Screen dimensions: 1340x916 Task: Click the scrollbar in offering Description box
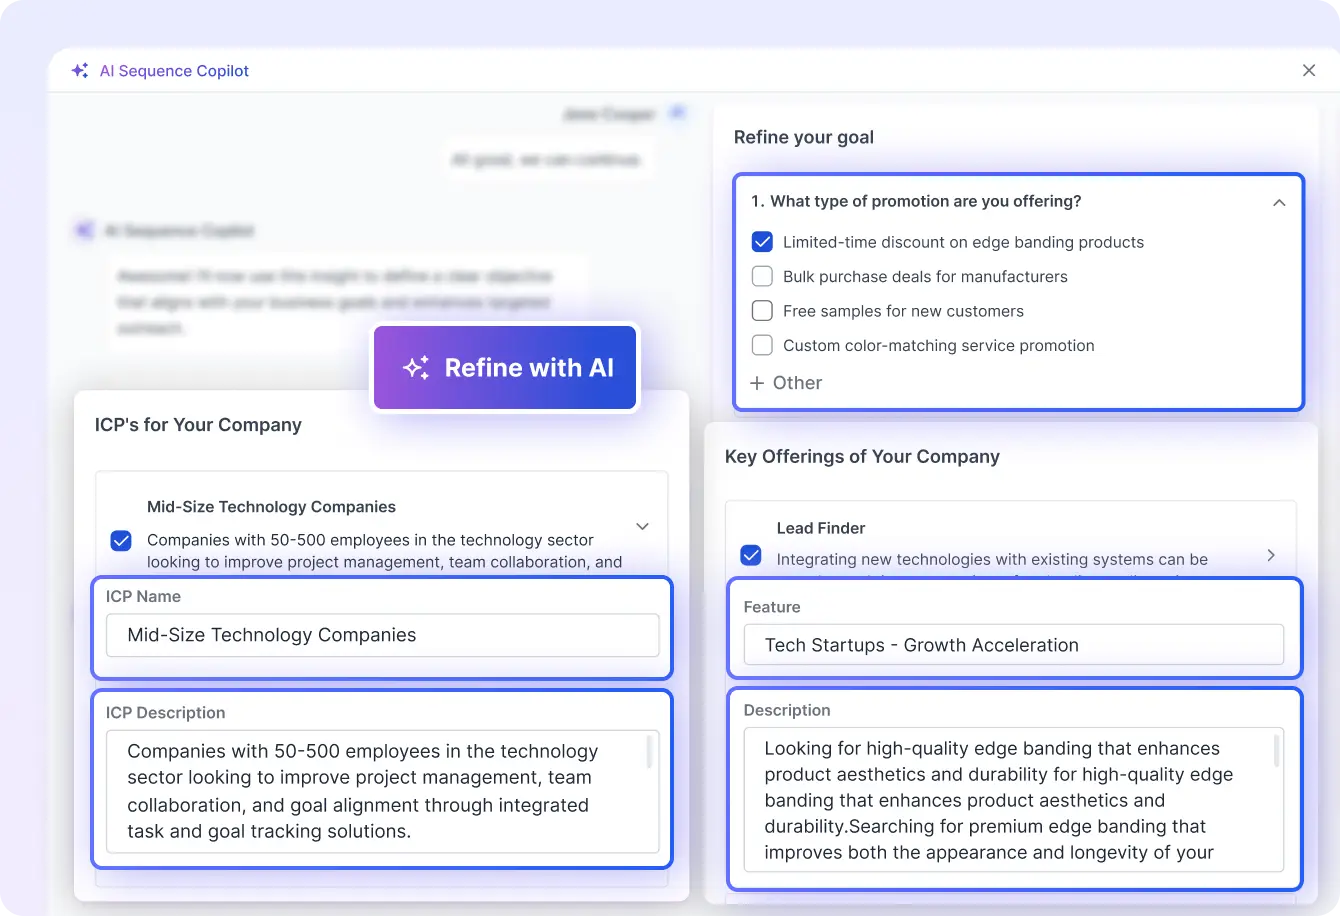pos(1275,751)
